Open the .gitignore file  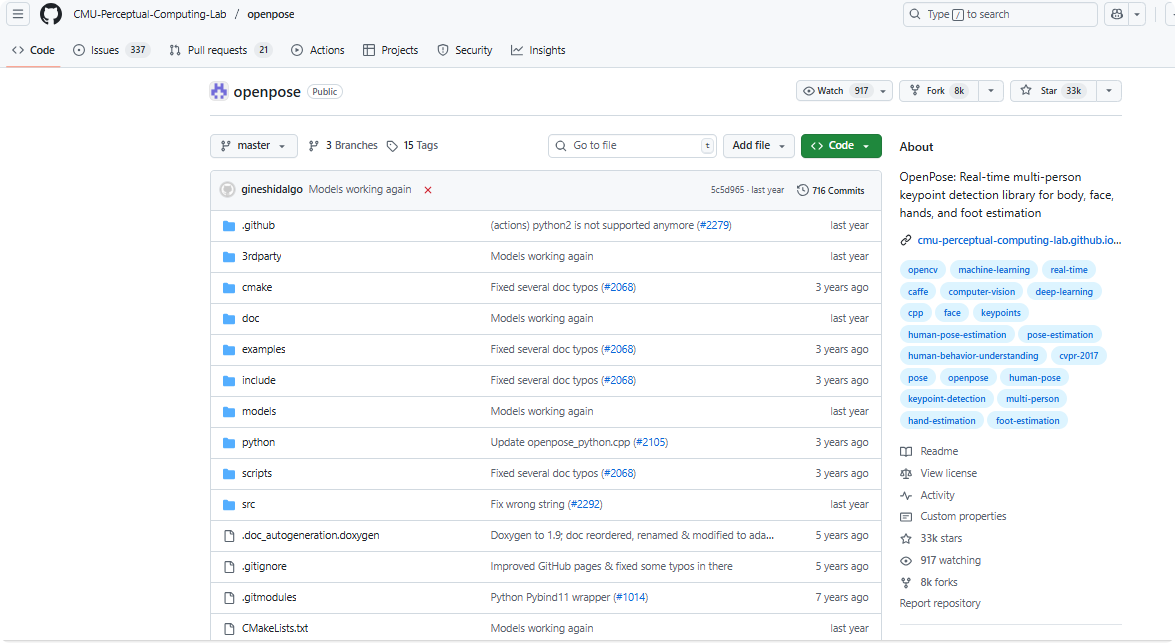[264, 567]
